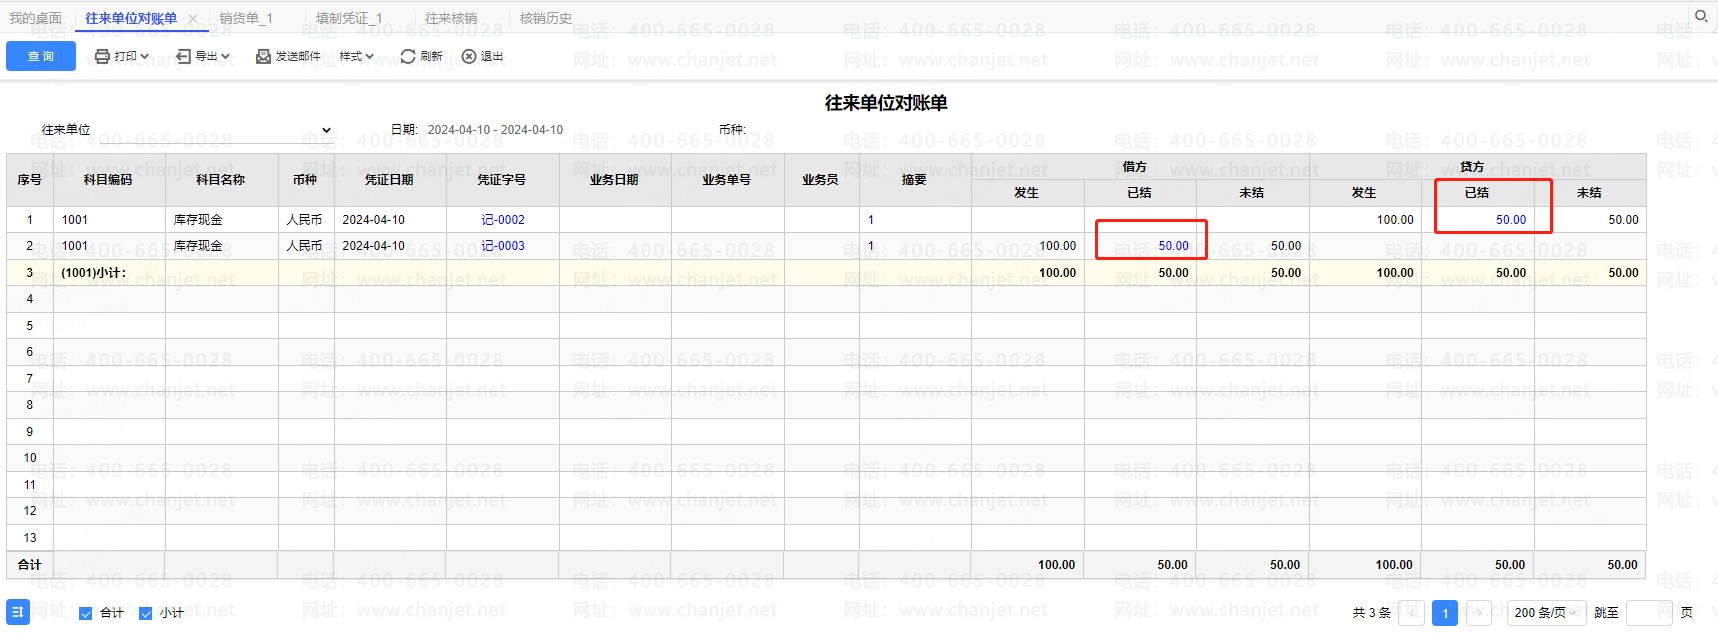The height and width of the screenshot is (634, 1718).
Task: Click the 发送邮件 mail icon
Action: coord(263,57)
